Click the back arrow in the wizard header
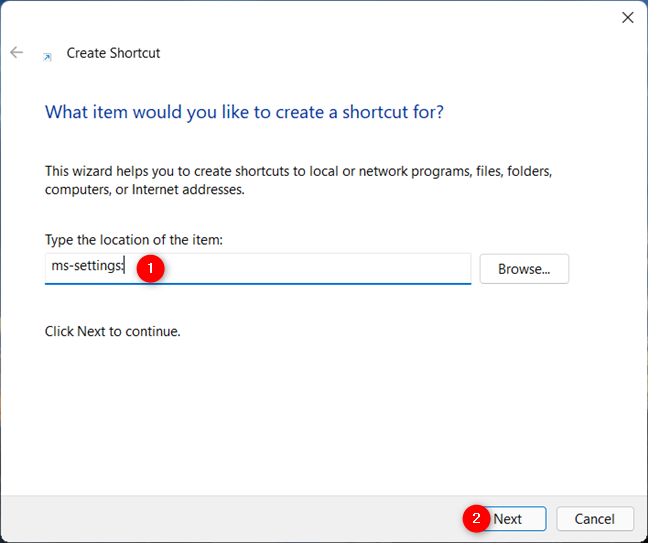Screen dimensions: 648x543 [17, 52]
